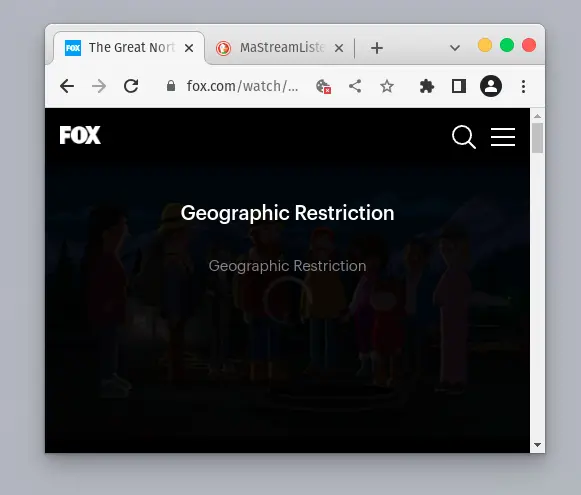Open the FOX site search magnifier
581x495 pixels.
tap(464, 137)
